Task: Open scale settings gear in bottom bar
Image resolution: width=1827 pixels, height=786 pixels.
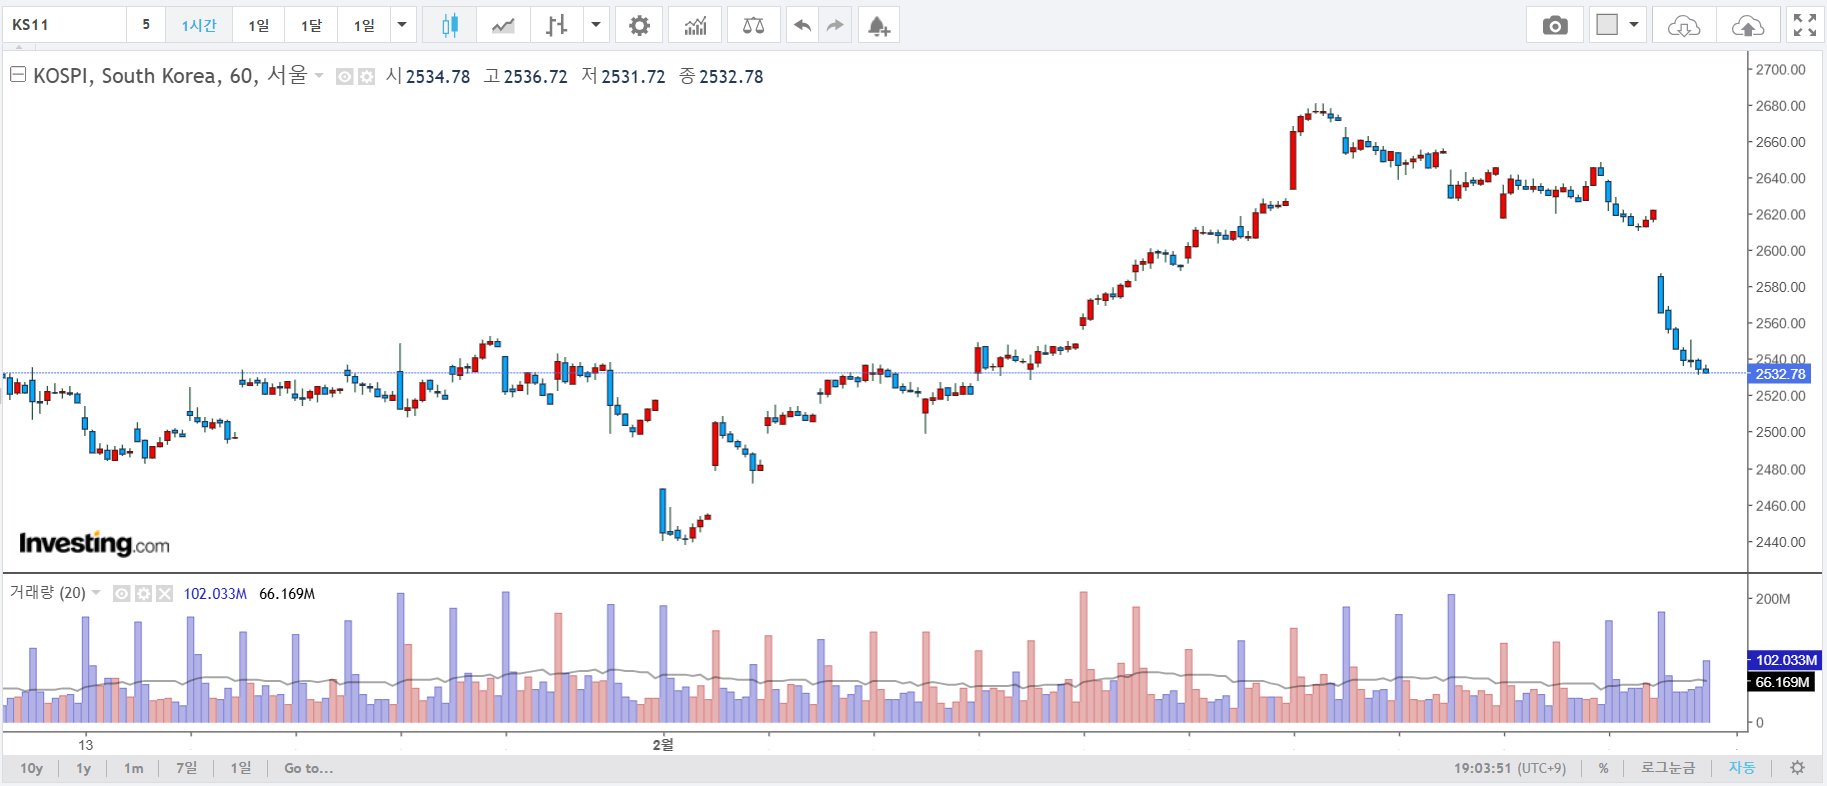Action: [x=1797, y=768]
